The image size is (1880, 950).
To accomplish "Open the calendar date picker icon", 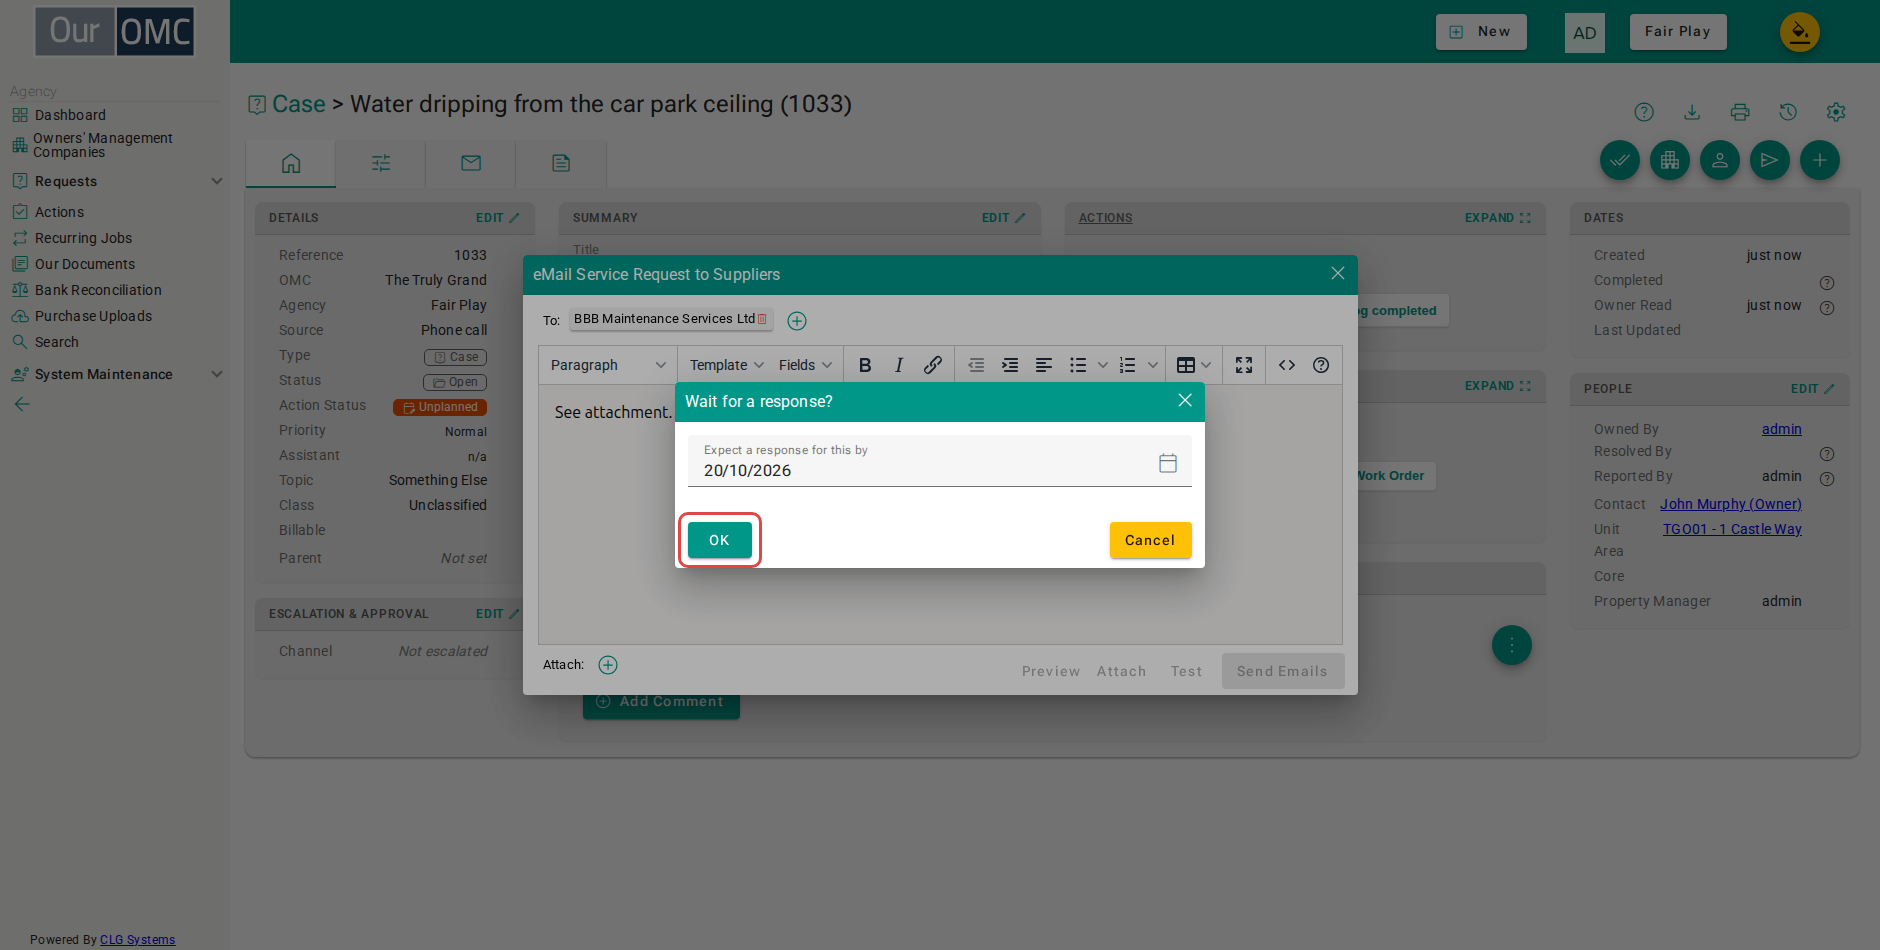I will (x=1167, y=463).
